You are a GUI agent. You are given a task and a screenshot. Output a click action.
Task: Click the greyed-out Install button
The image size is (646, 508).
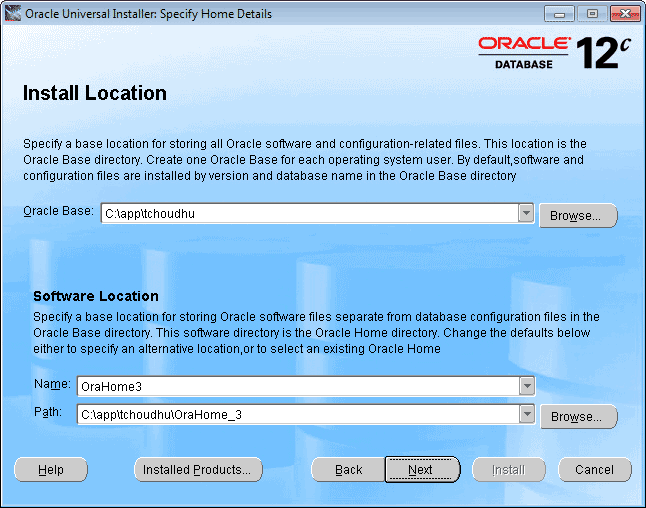[509, 470]
